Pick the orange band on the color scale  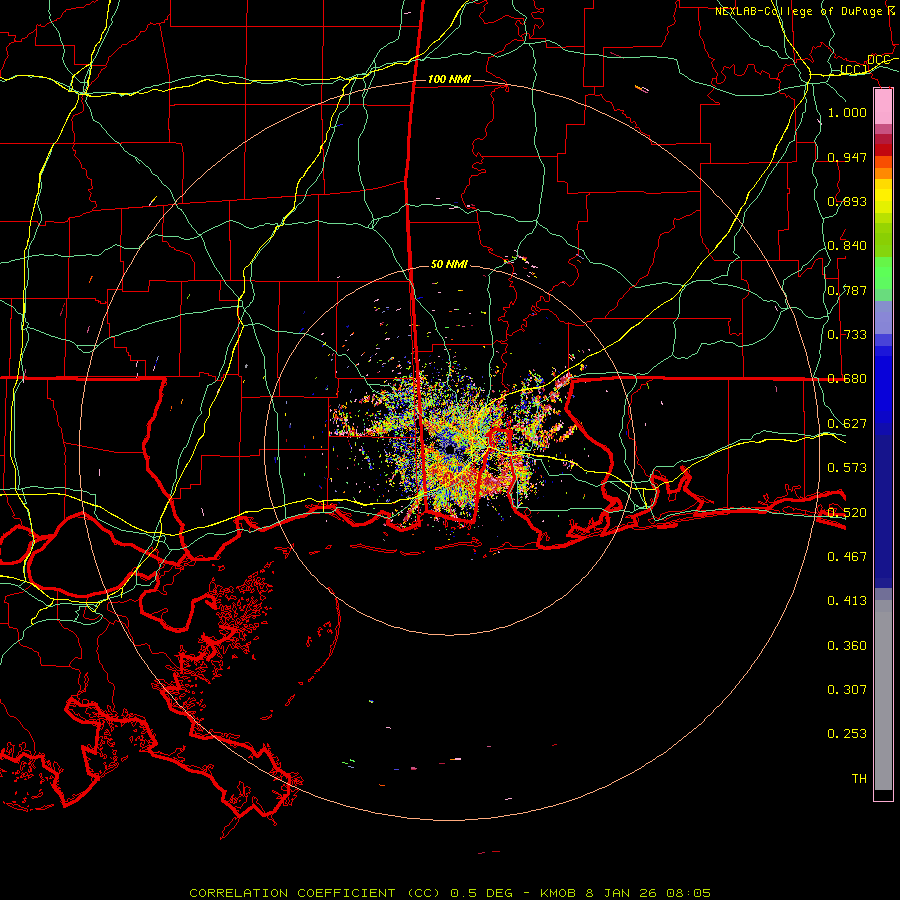[x=883, y=173]
